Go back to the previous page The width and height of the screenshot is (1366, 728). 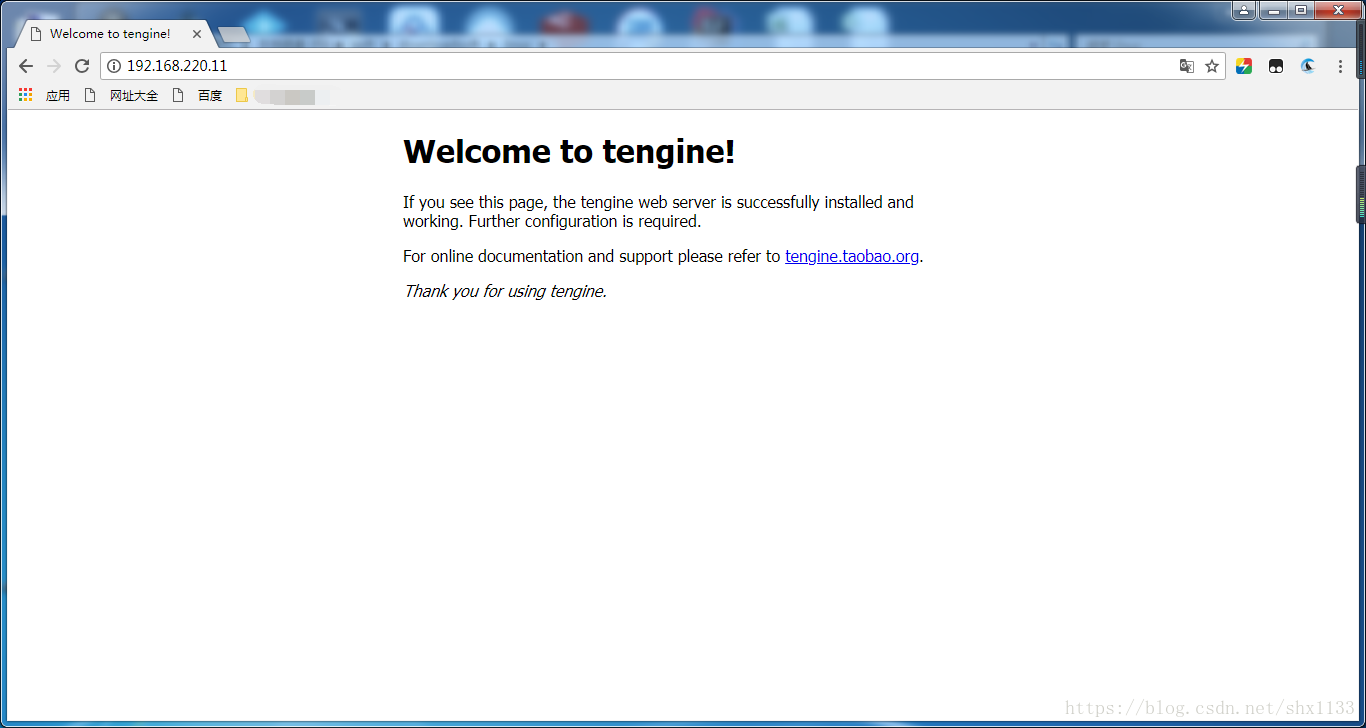tap(26, 66)
